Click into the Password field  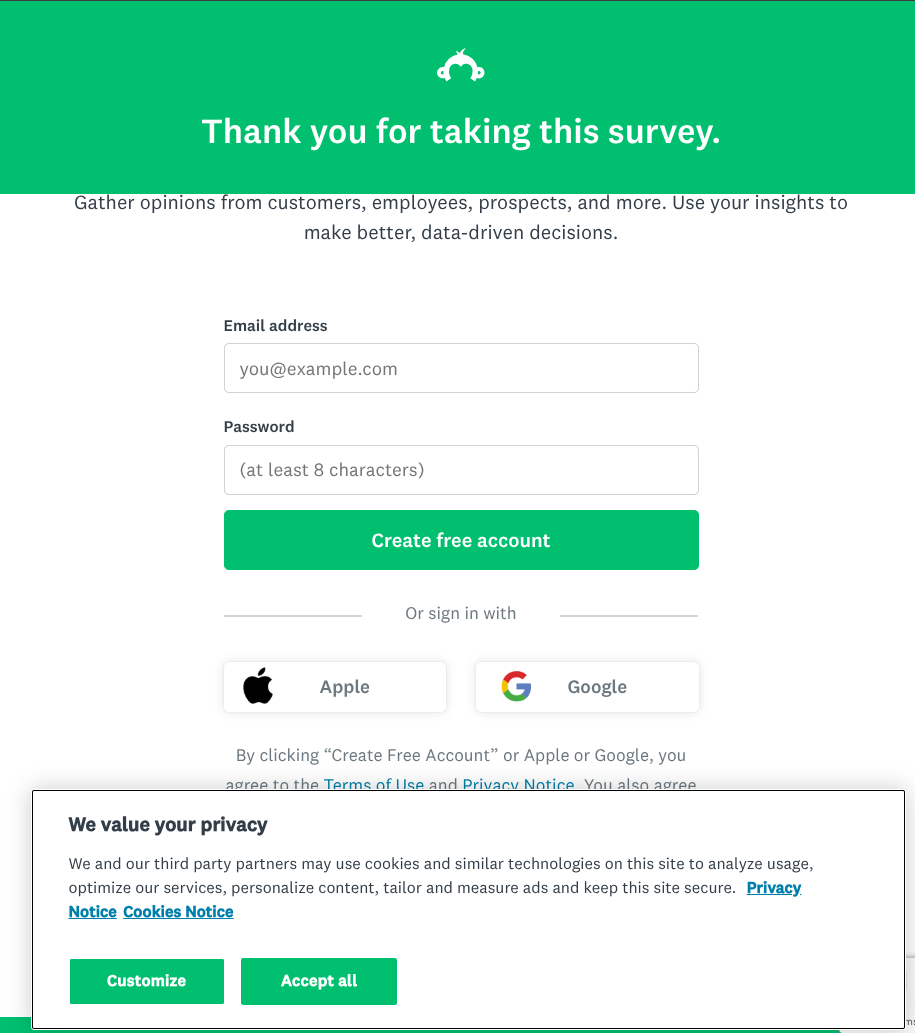[461, 470]
